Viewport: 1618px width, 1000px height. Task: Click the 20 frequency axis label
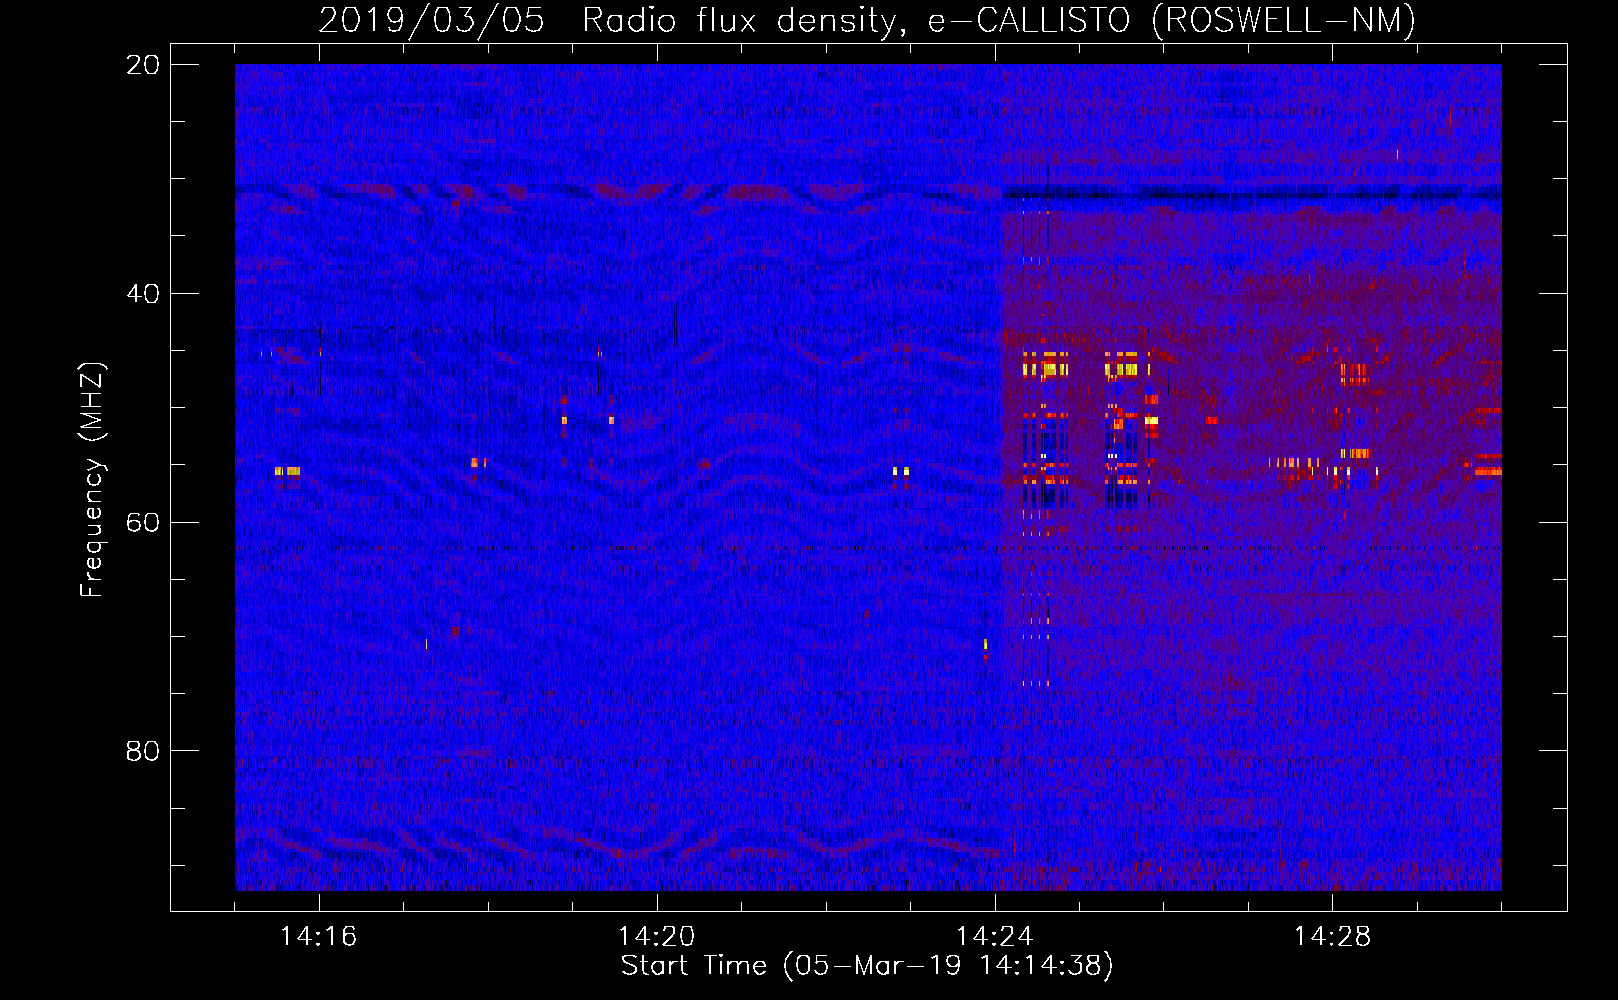tap(143, 65)
